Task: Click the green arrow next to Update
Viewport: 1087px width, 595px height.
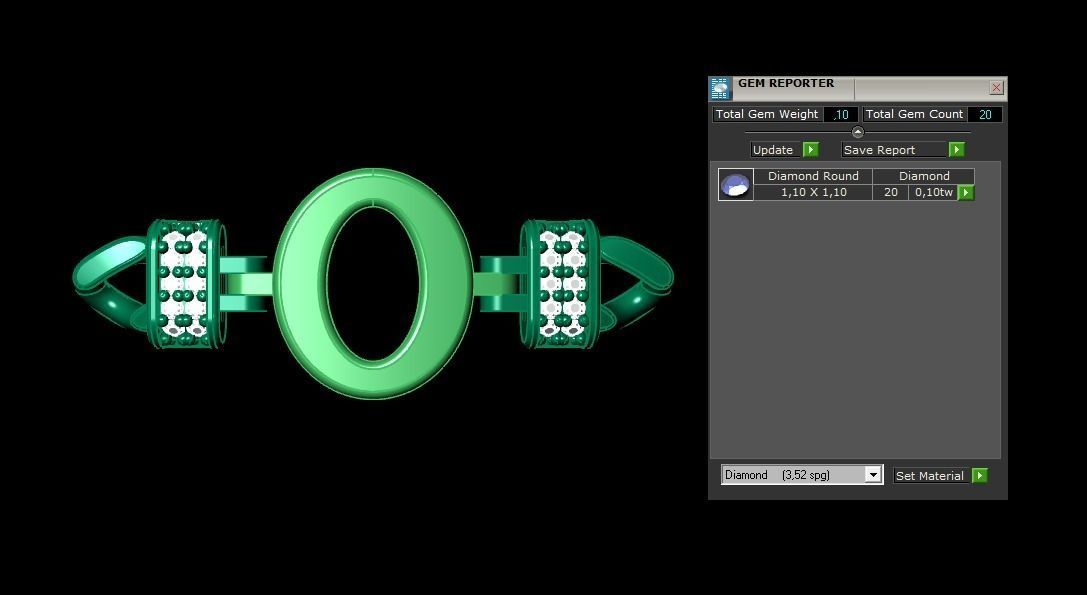Action: (x=810, y=150)
